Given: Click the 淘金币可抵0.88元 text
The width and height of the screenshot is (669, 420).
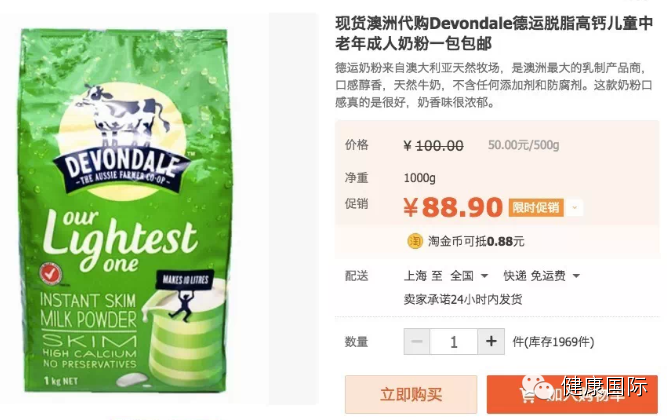Looking at the screenshot, I should 476,242.
